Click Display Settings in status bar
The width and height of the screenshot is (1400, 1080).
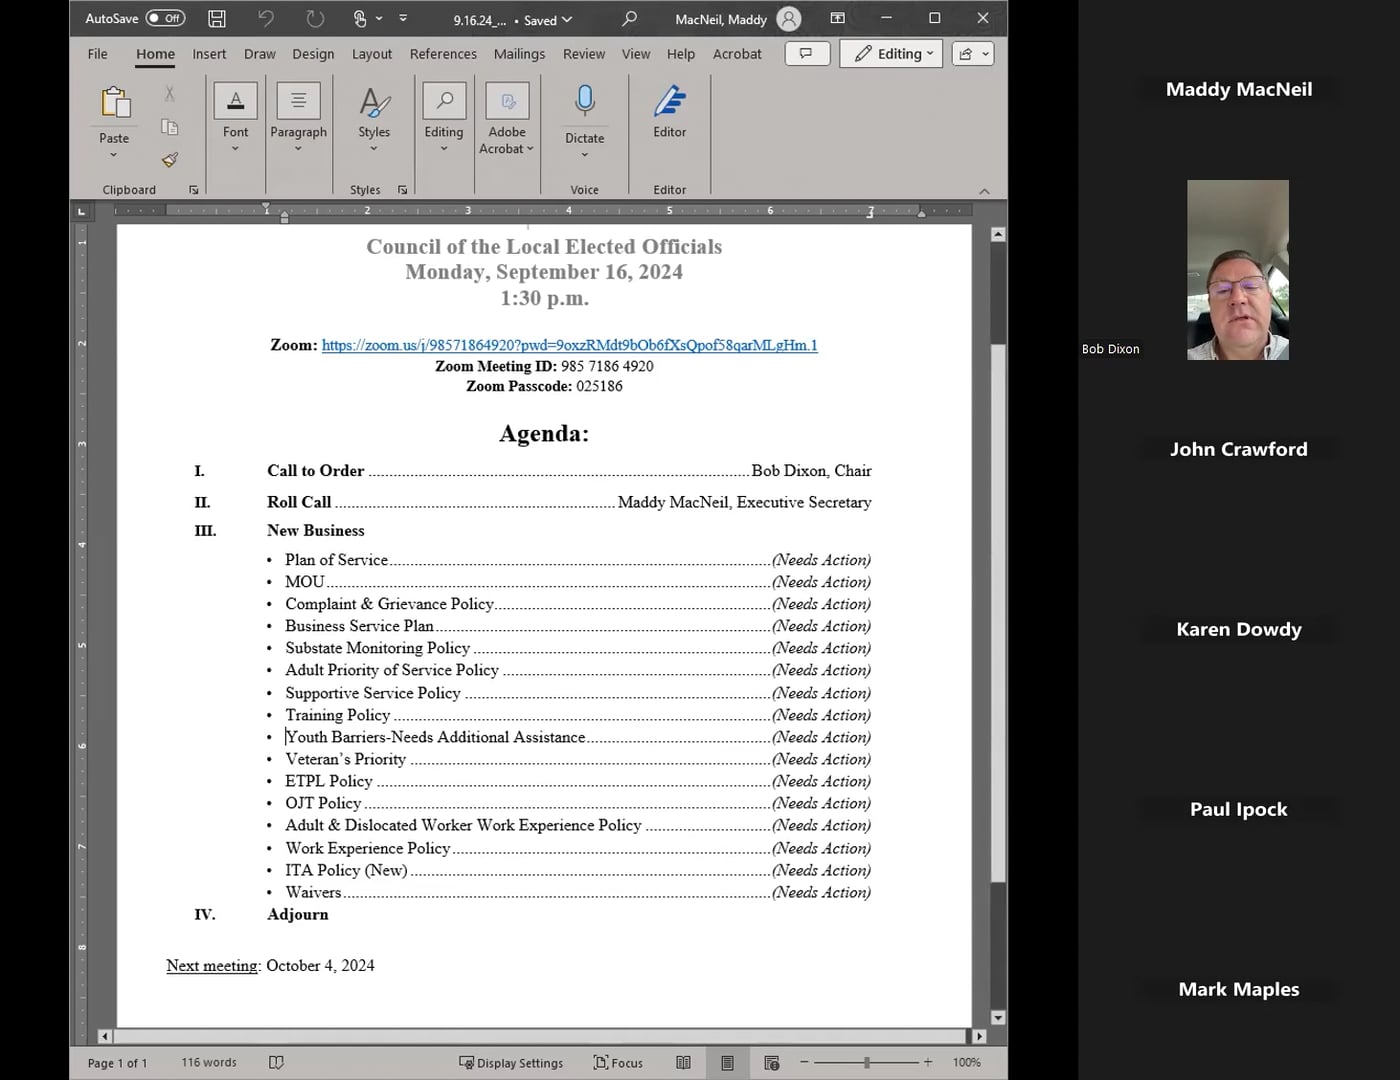pyautogui.click(x=511, y=1063)
